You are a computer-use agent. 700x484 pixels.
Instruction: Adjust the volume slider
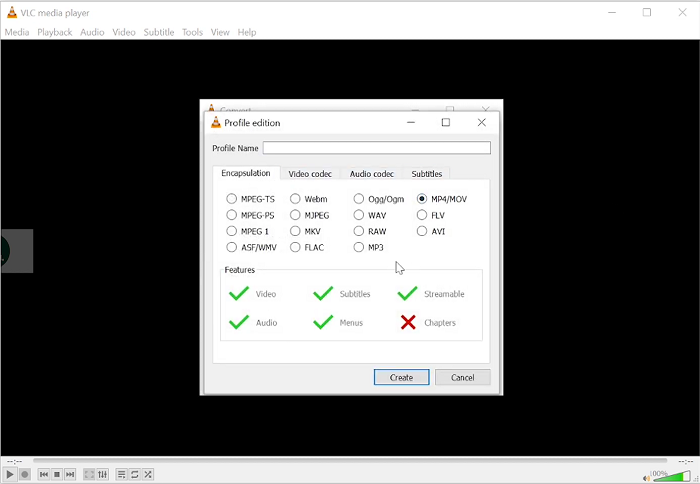click(671, 476)
